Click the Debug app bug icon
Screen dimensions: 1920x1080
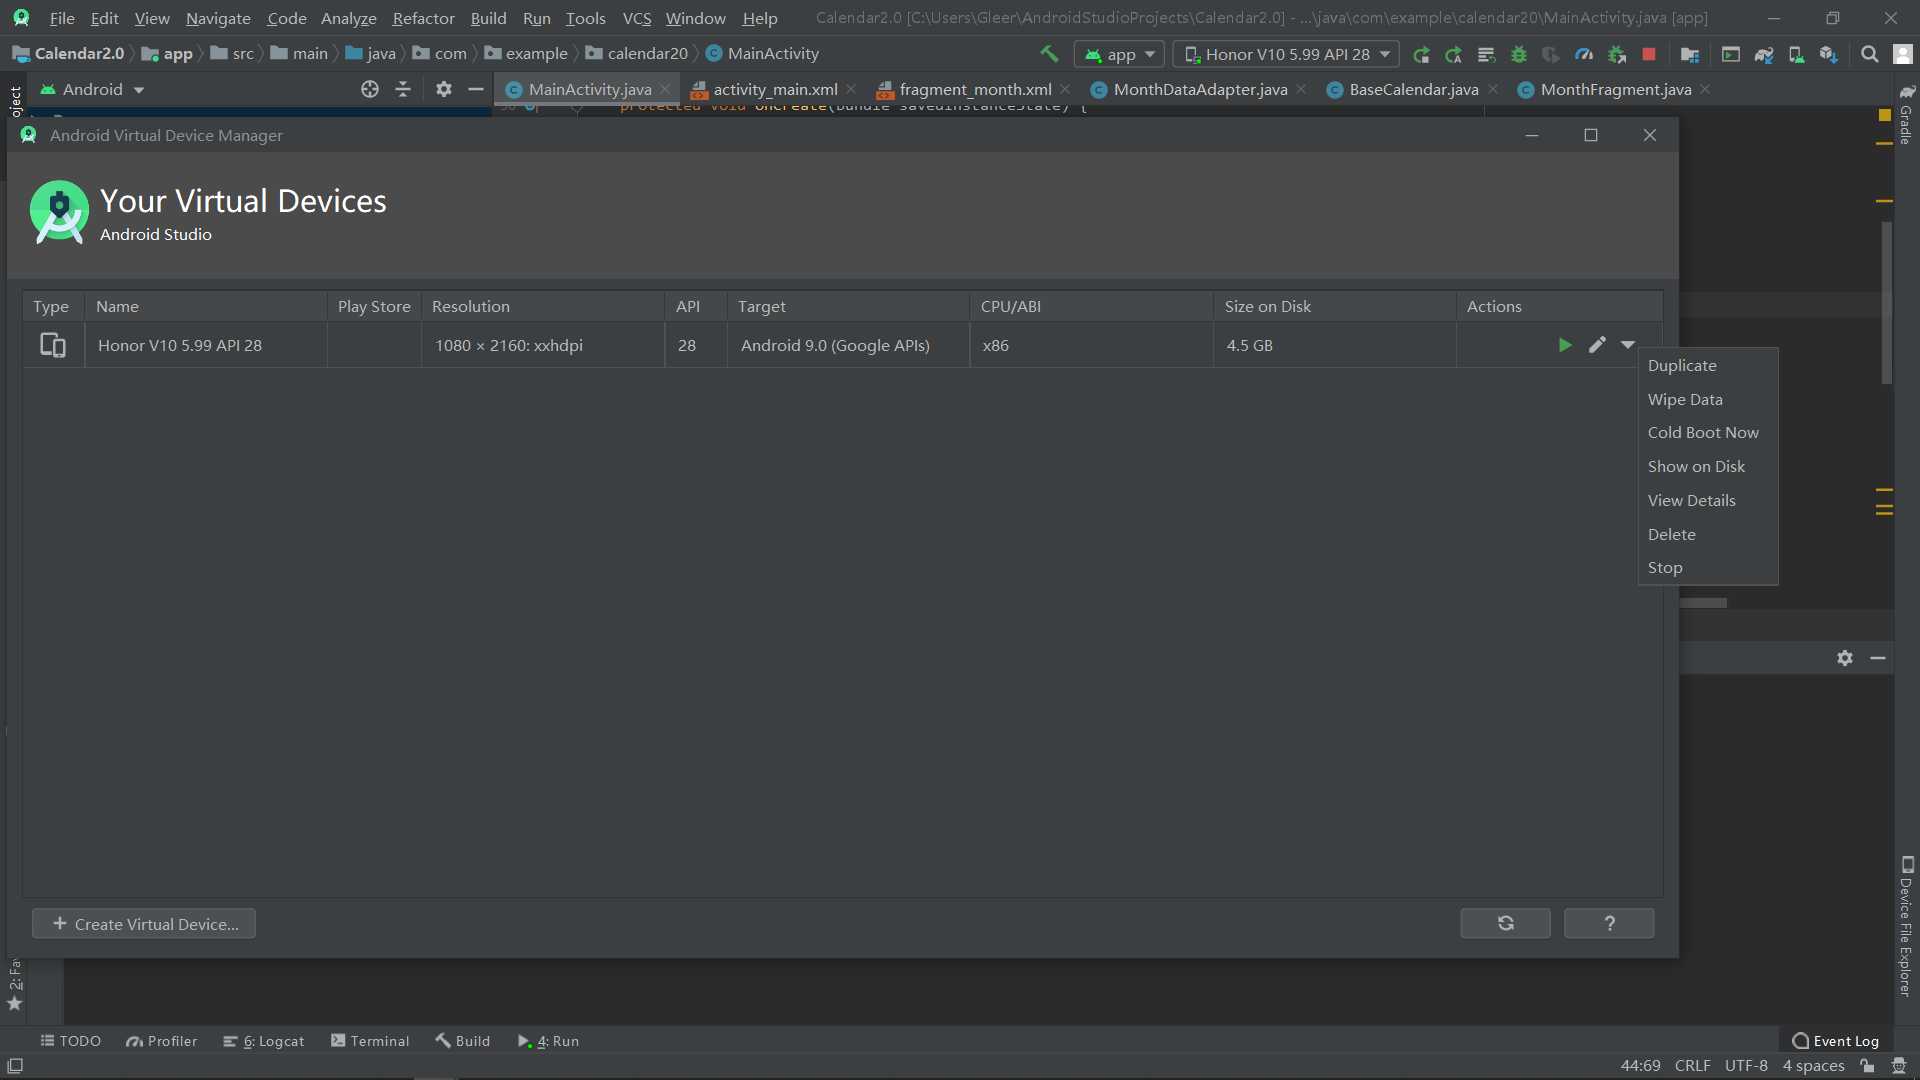click(x=1519, y=54)
